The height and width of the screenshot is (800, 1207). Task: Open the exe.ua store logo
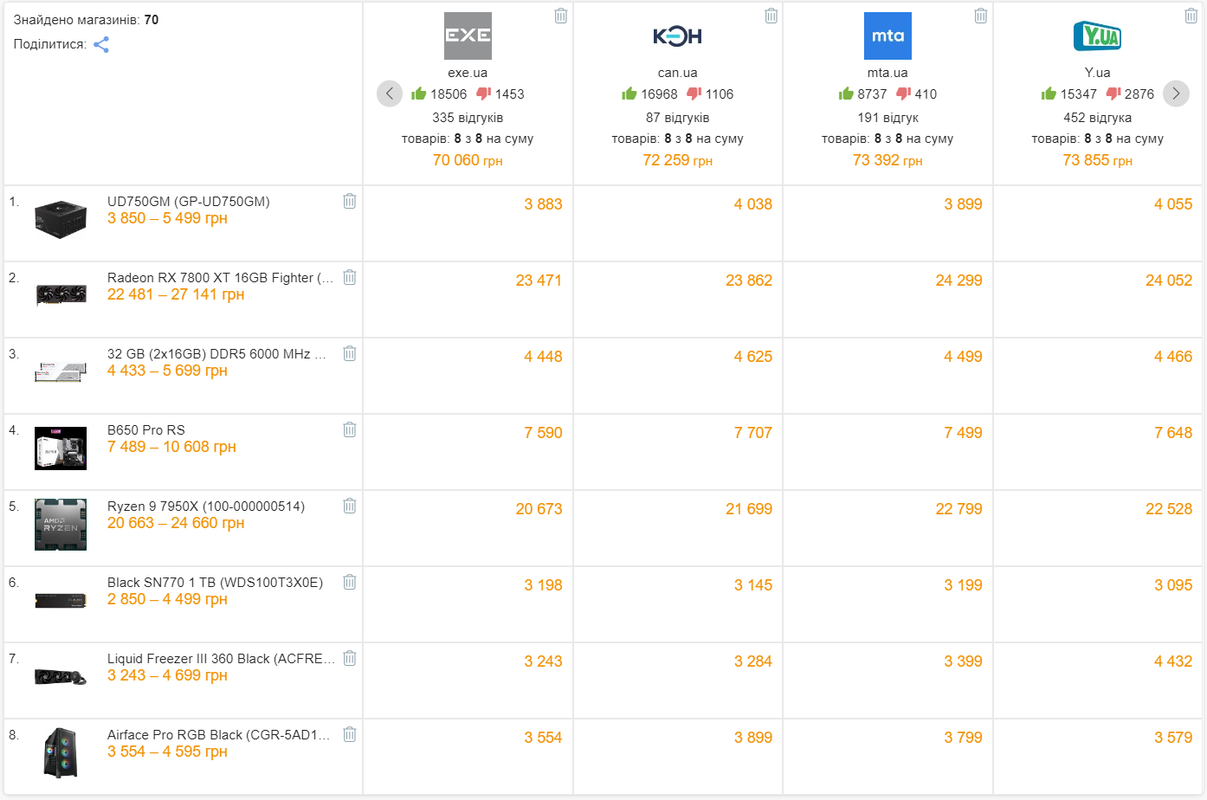click(468, 36)
